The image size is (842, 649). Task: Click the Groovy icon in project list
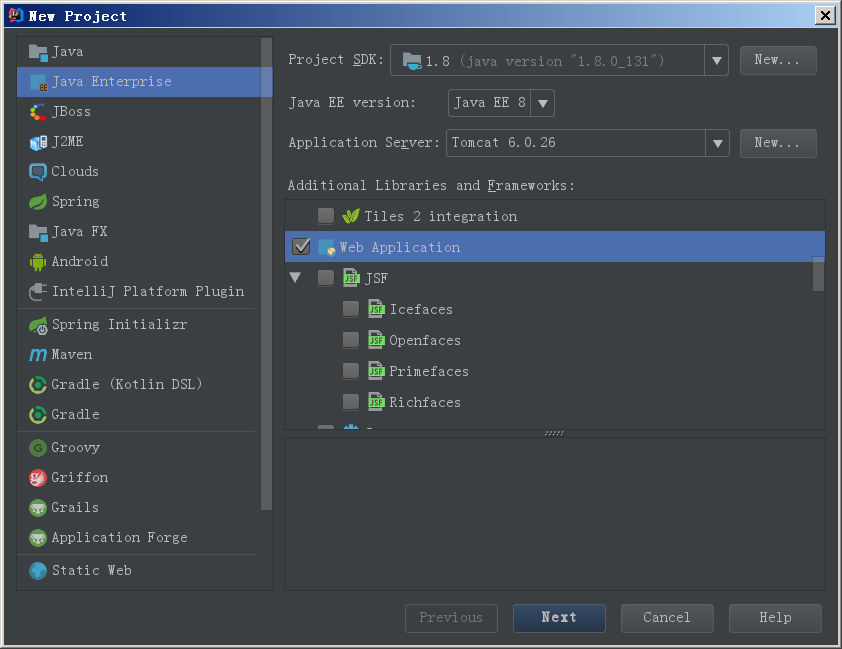(38, 447)
